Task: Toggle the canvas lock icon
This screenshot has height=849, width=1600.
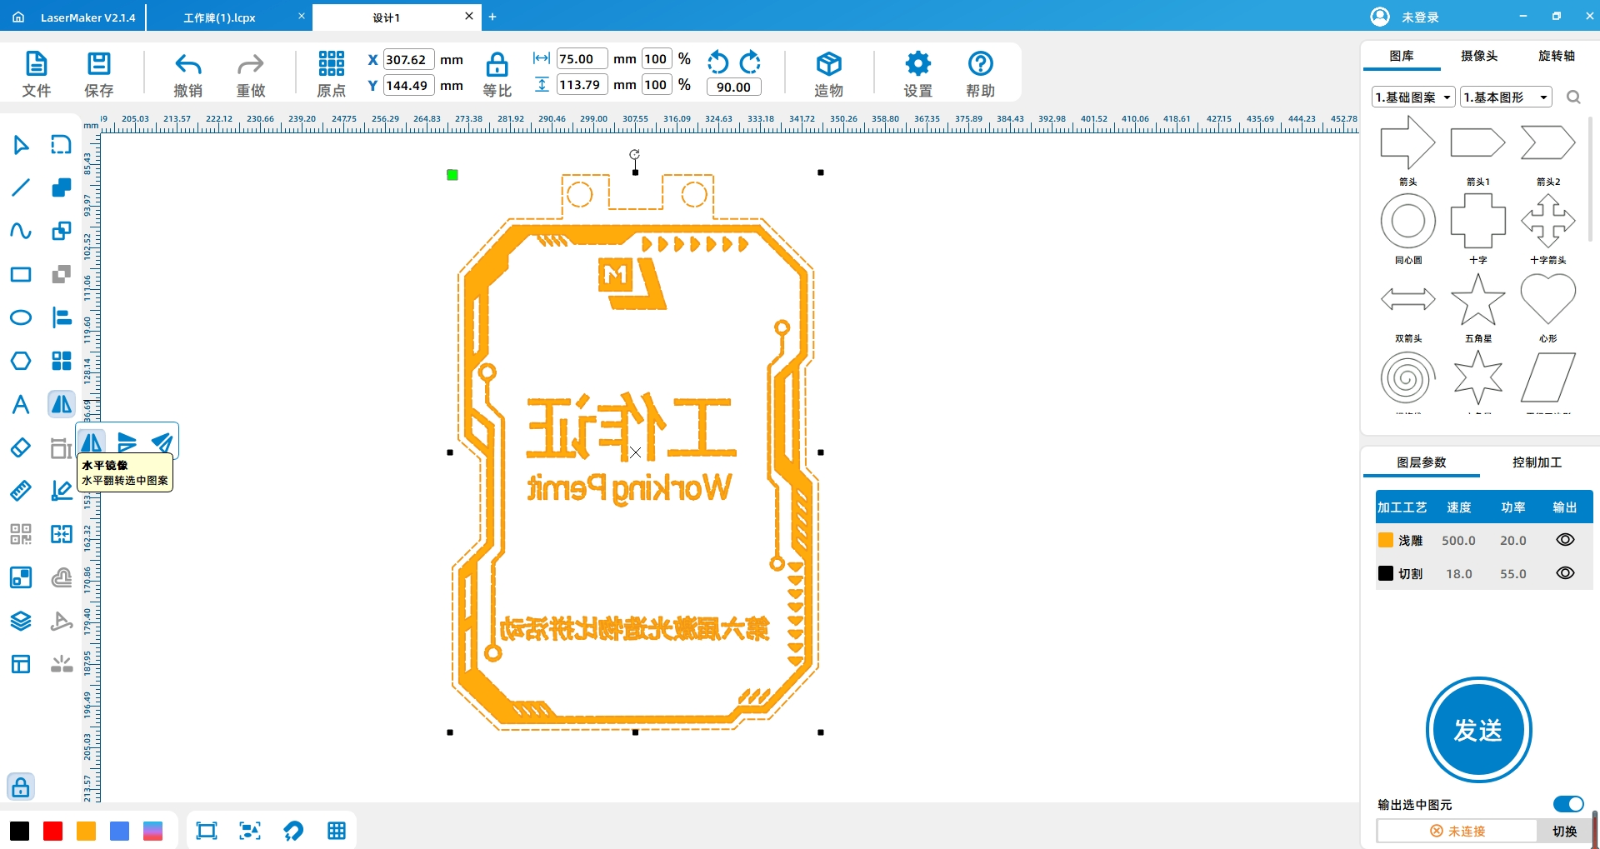Action: [x=20, y=787]
